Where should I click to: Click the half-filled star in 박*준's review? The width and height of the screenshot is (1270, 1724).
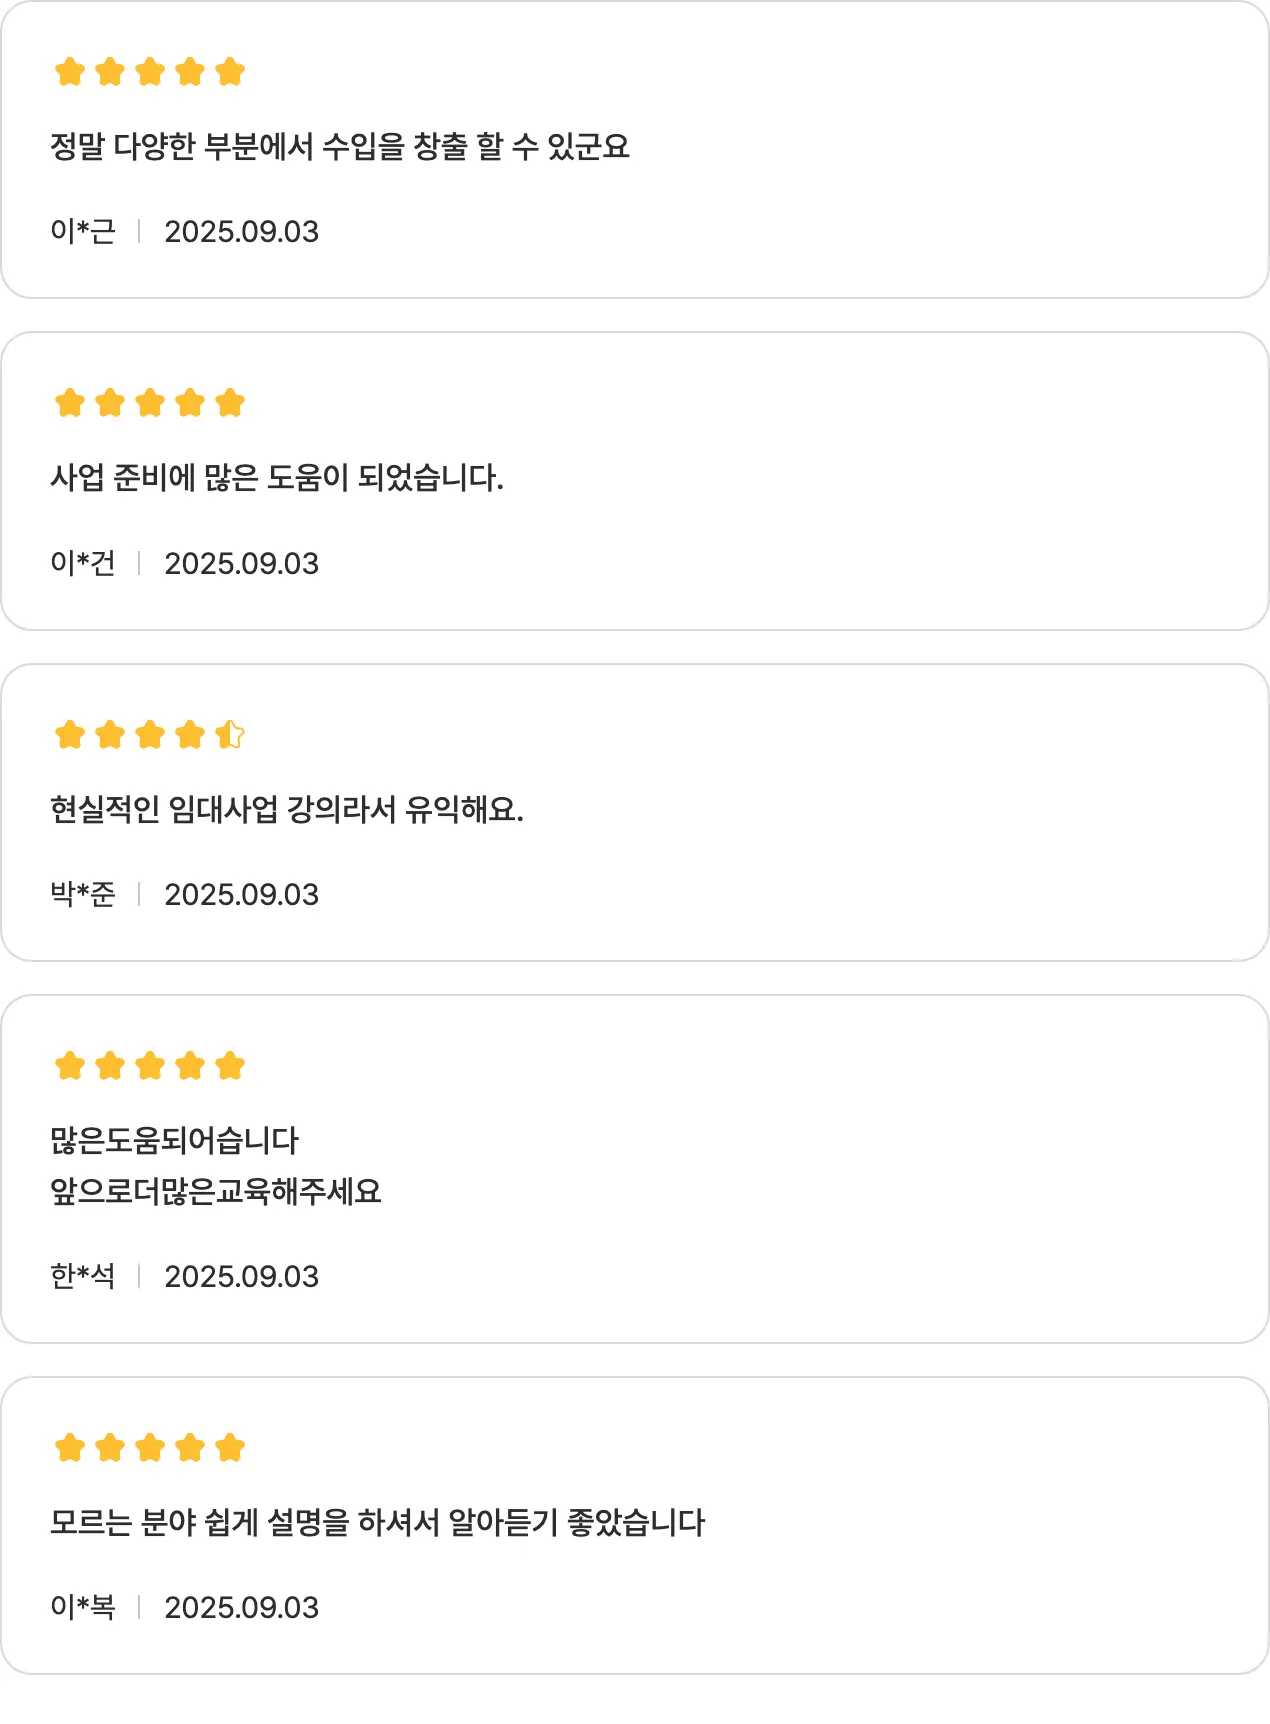coord(230,735)
